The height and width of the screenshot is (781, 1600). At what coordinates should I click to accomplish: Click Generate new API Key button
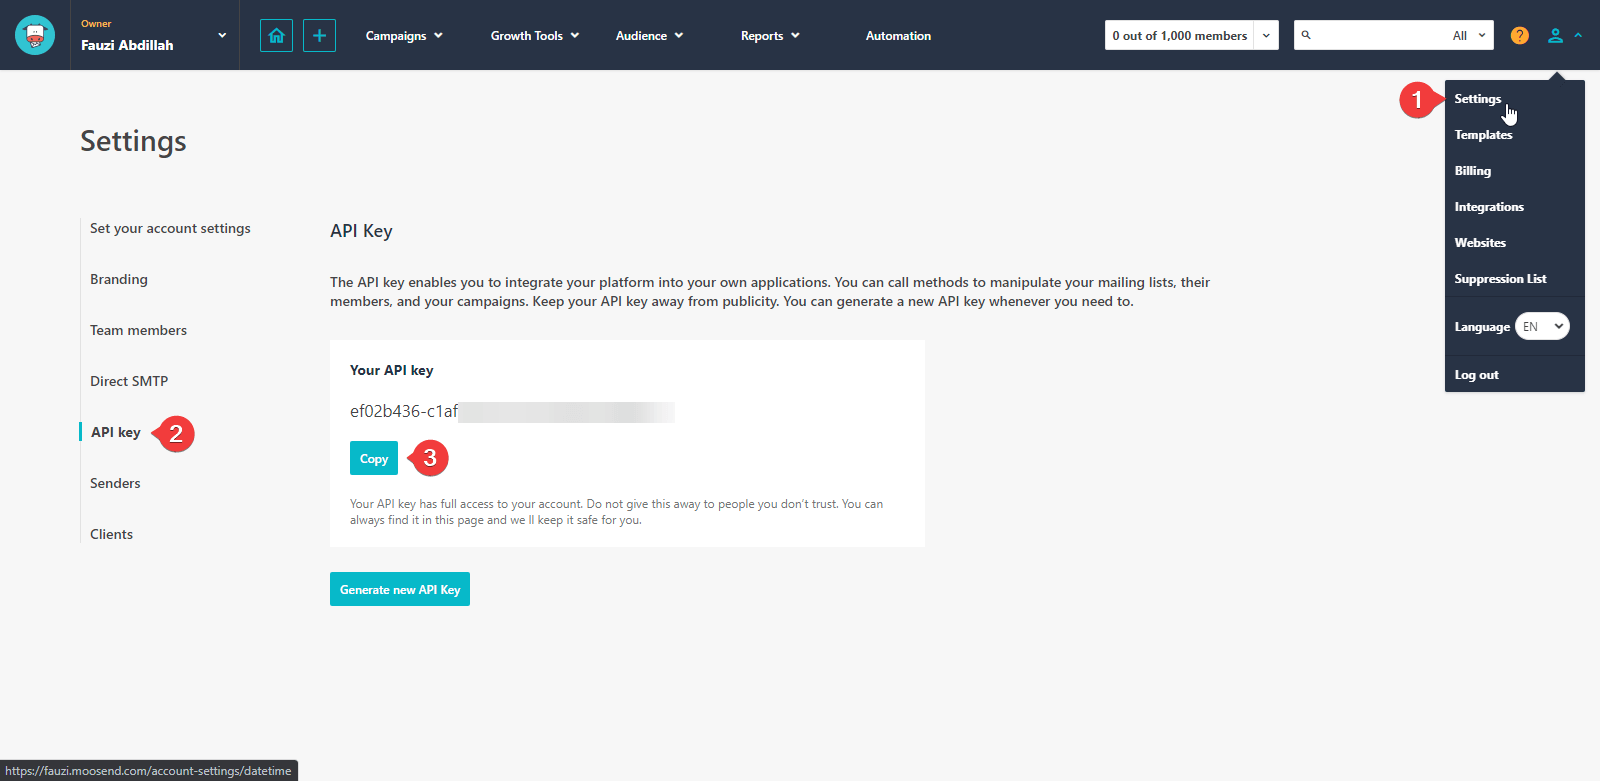[400, 589]
